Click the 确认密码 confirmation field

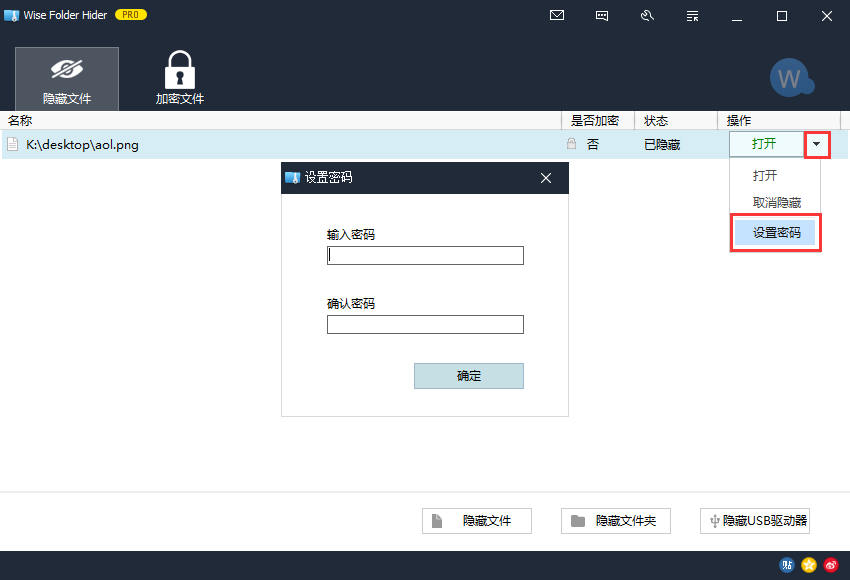(x=425, y=324)
